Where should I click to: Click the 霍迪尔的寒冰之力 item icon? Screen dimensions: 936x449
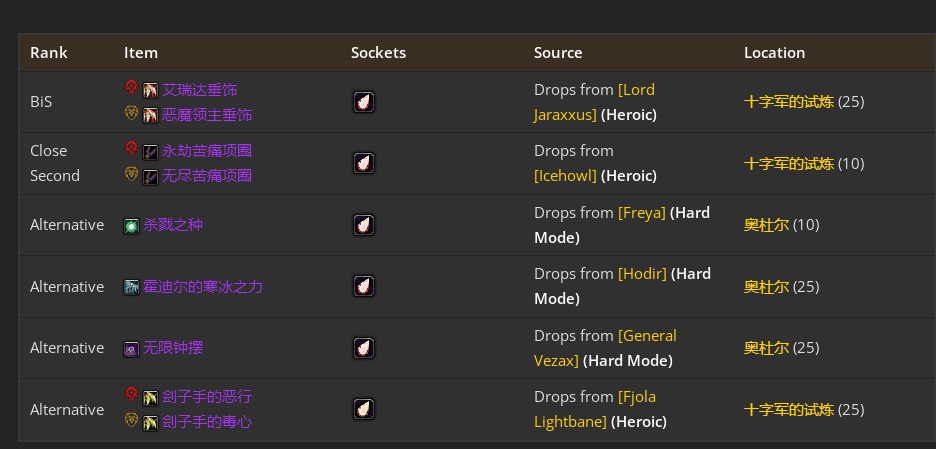pos(131,287)
